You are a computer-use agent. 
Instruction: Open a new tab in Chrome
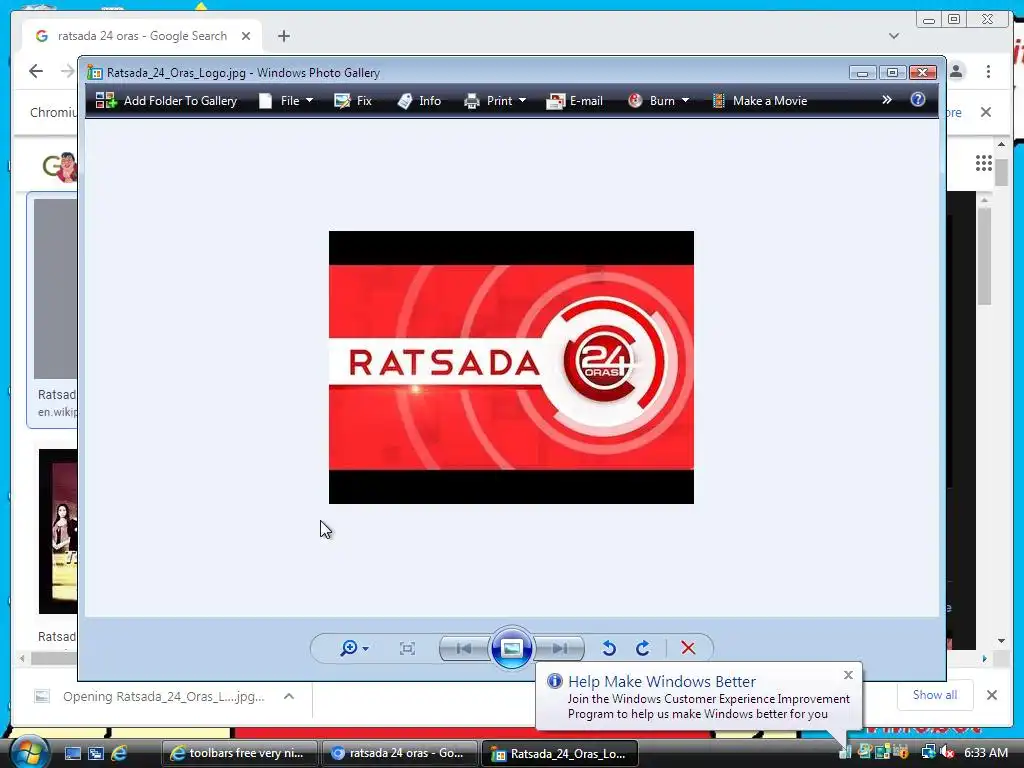point(283,36)
